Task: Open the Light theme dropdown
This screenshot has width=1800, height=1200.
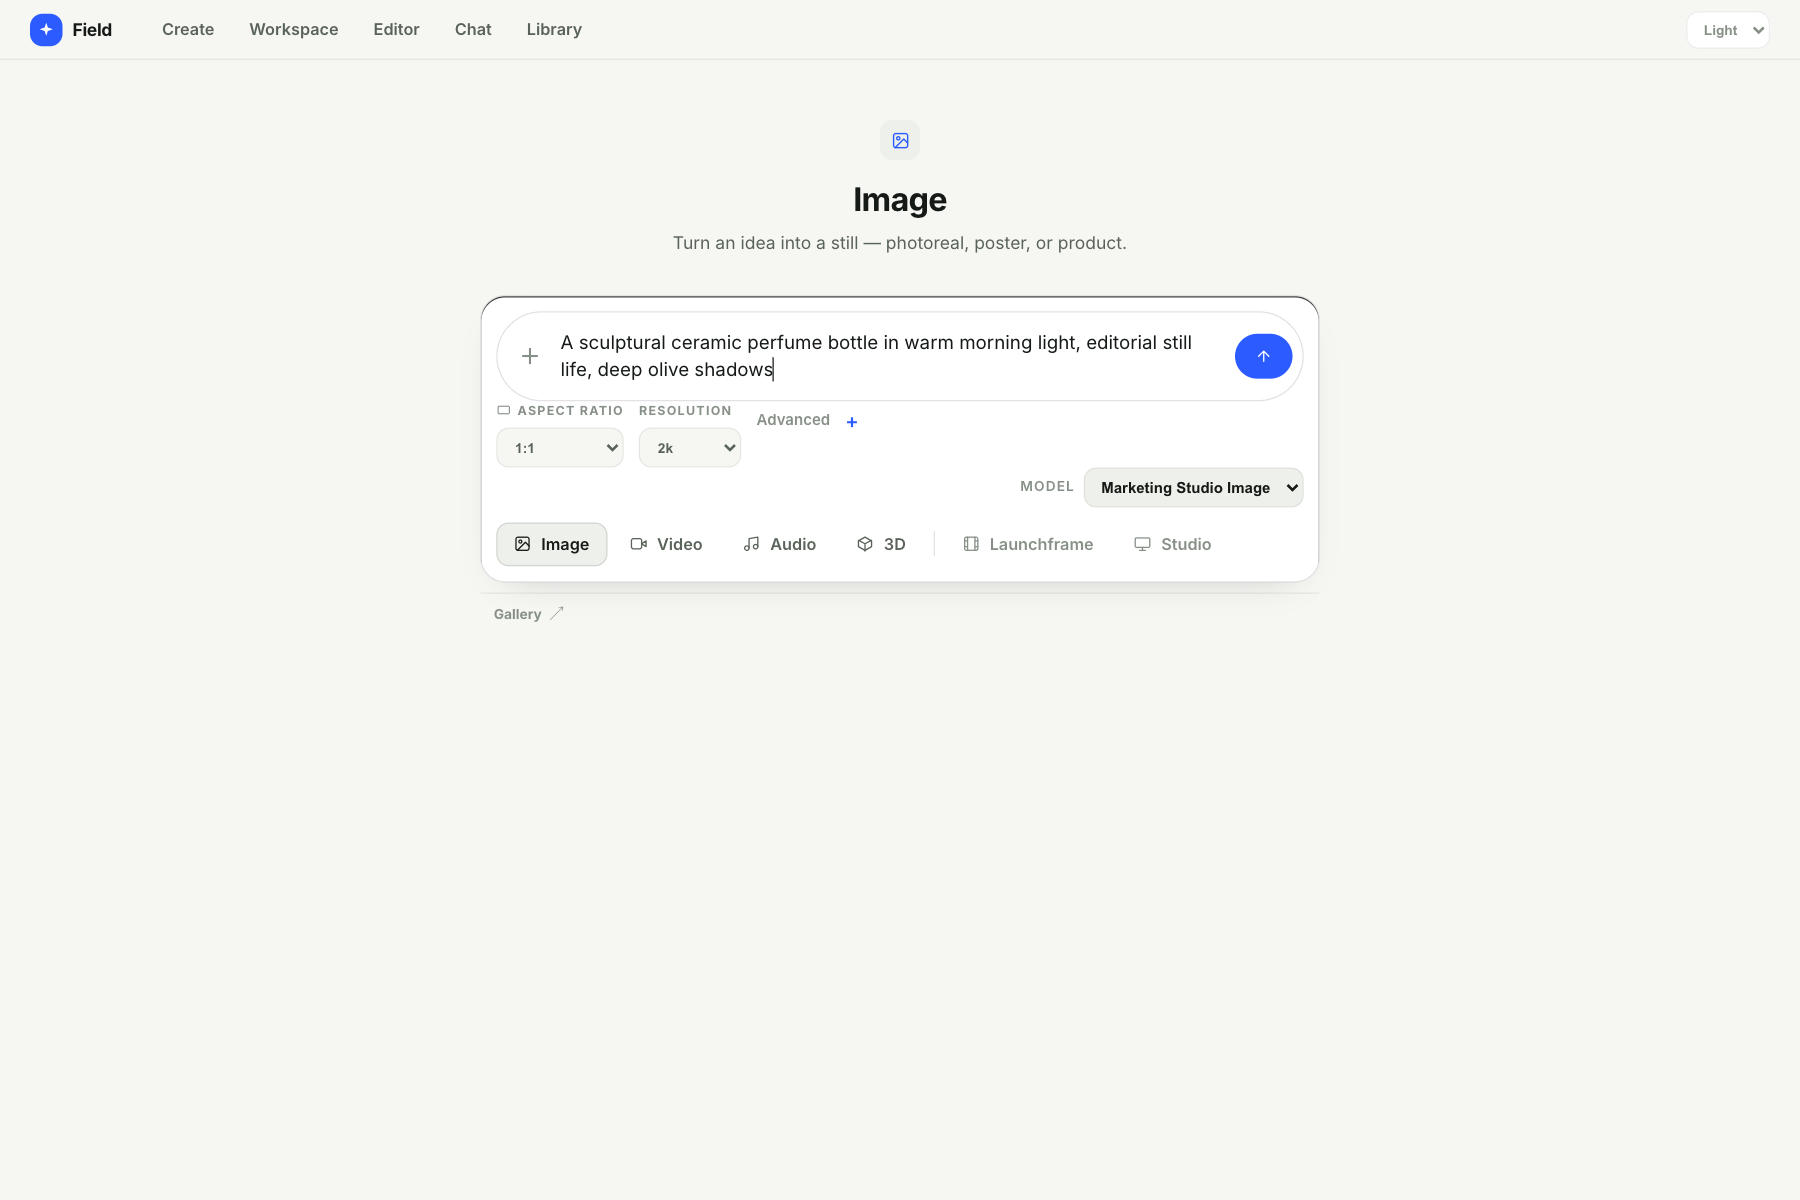Action: coord(1728,30)
